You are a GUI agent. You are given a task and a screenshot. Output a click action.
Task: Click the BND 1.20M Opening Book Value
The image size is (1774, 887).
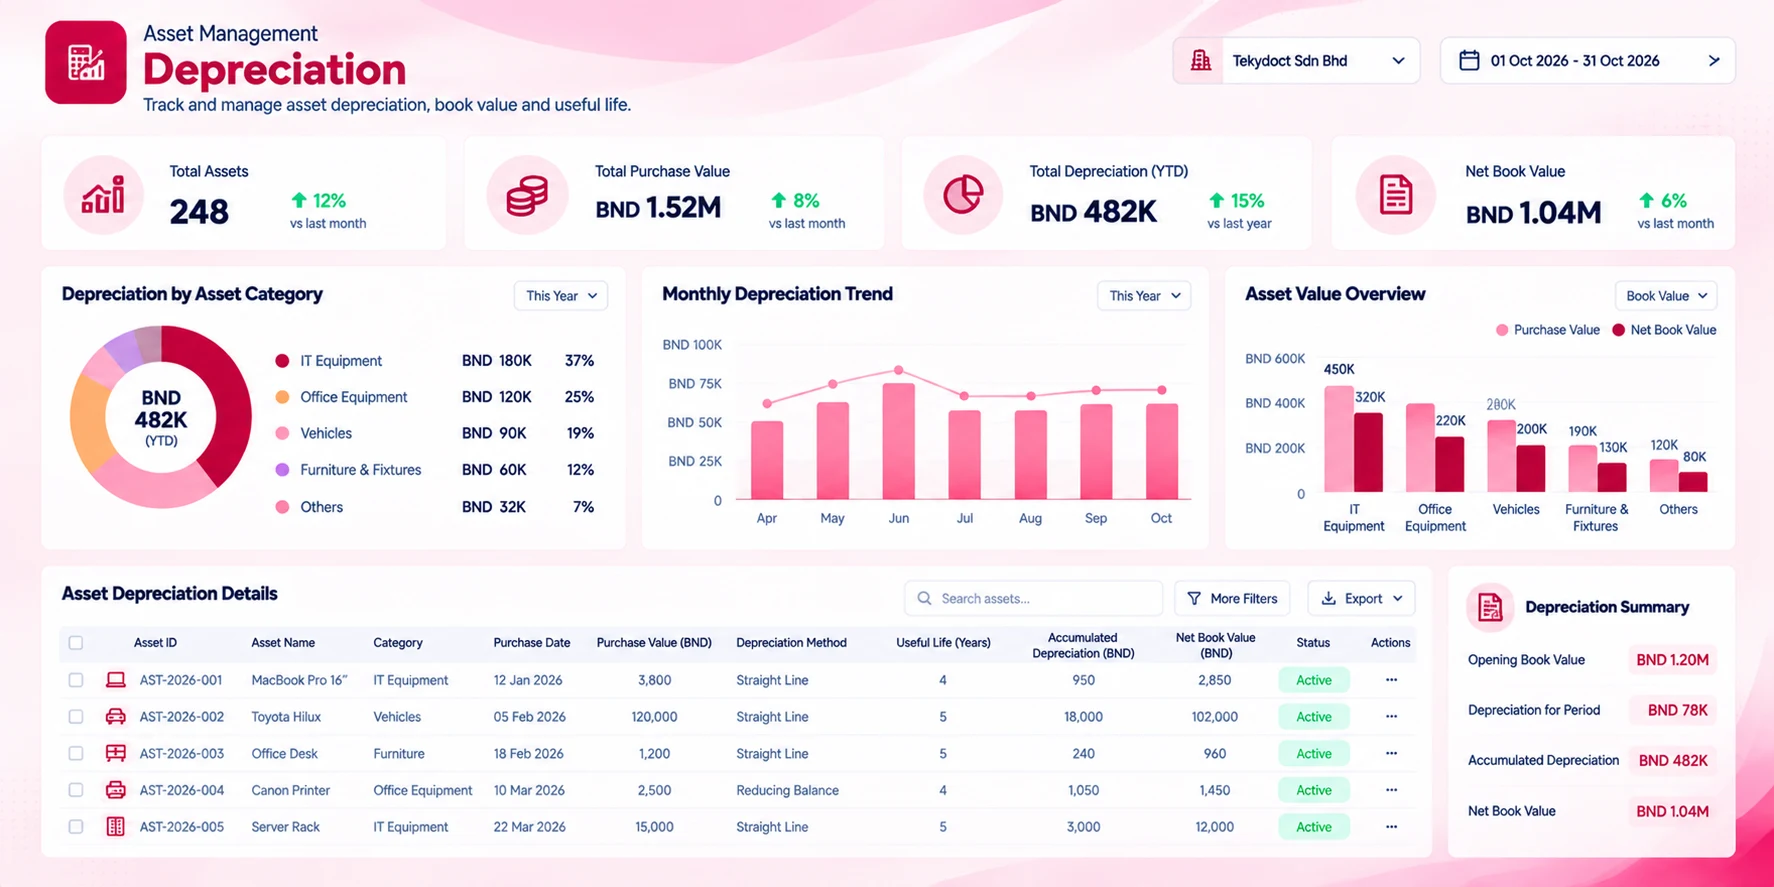coord(1672,660)
